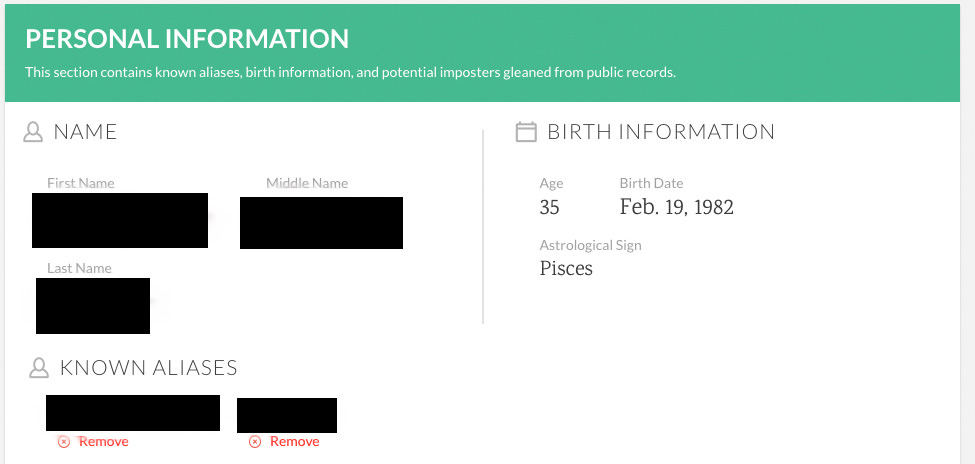
Task: Click the person icon beside KNOWN ALIASES
Action: tap(39, 368)
